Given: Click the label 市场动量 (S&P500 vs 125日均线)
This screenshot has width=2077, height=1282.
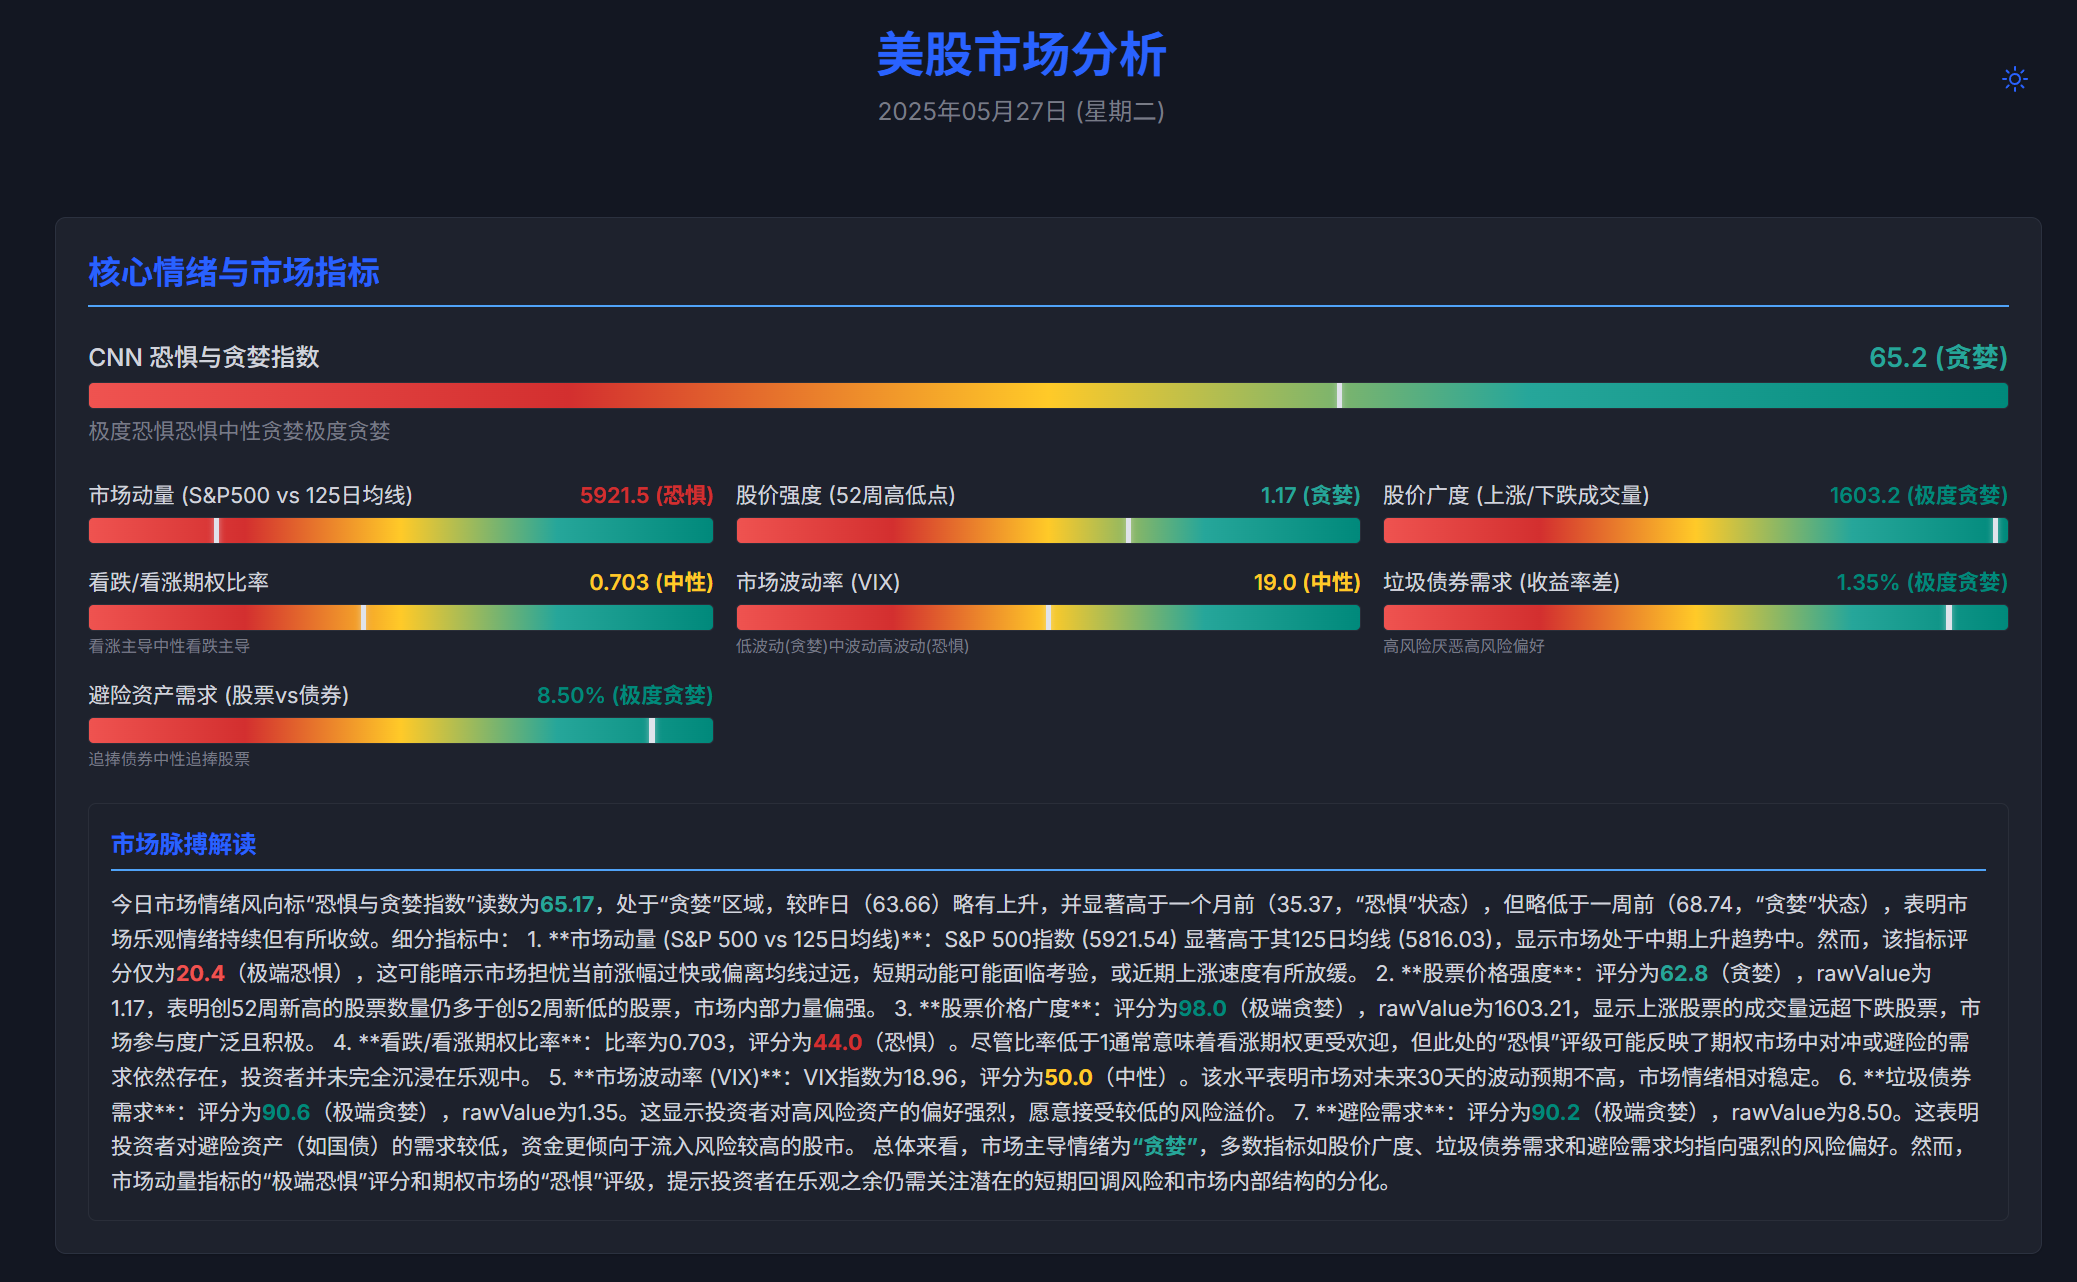Looking at the screenshot, I should click(x=251, y=495).
